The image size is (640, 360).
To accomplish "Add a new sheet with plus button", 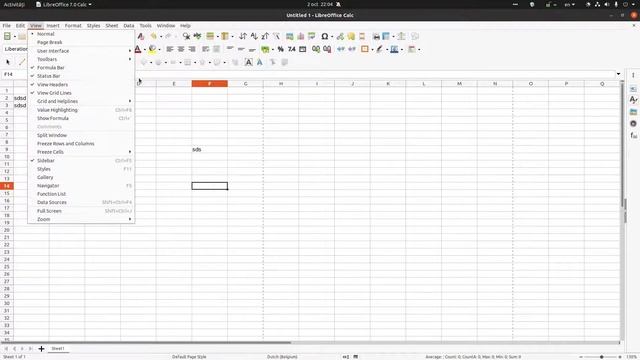I will (x=41, y=349).
